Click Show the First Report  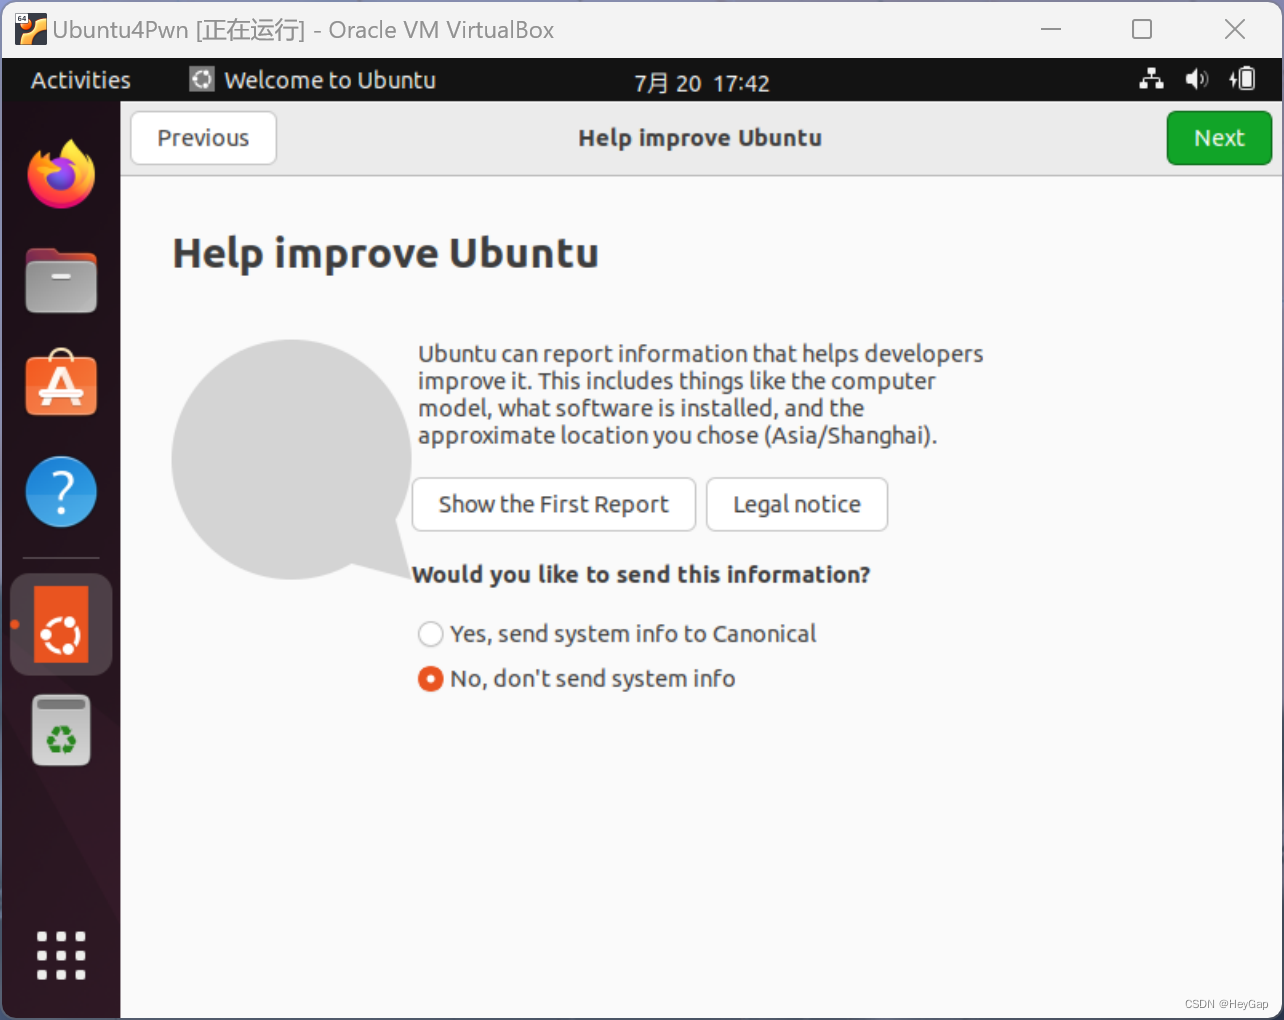(554, 504)
